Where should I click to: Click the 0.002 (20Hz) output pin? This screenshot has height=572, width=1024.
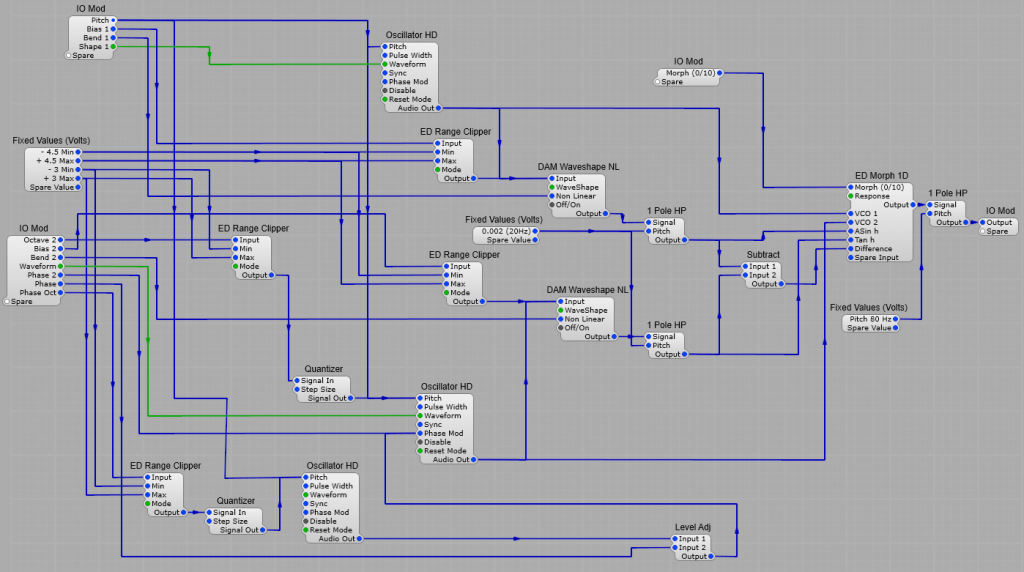535,231
